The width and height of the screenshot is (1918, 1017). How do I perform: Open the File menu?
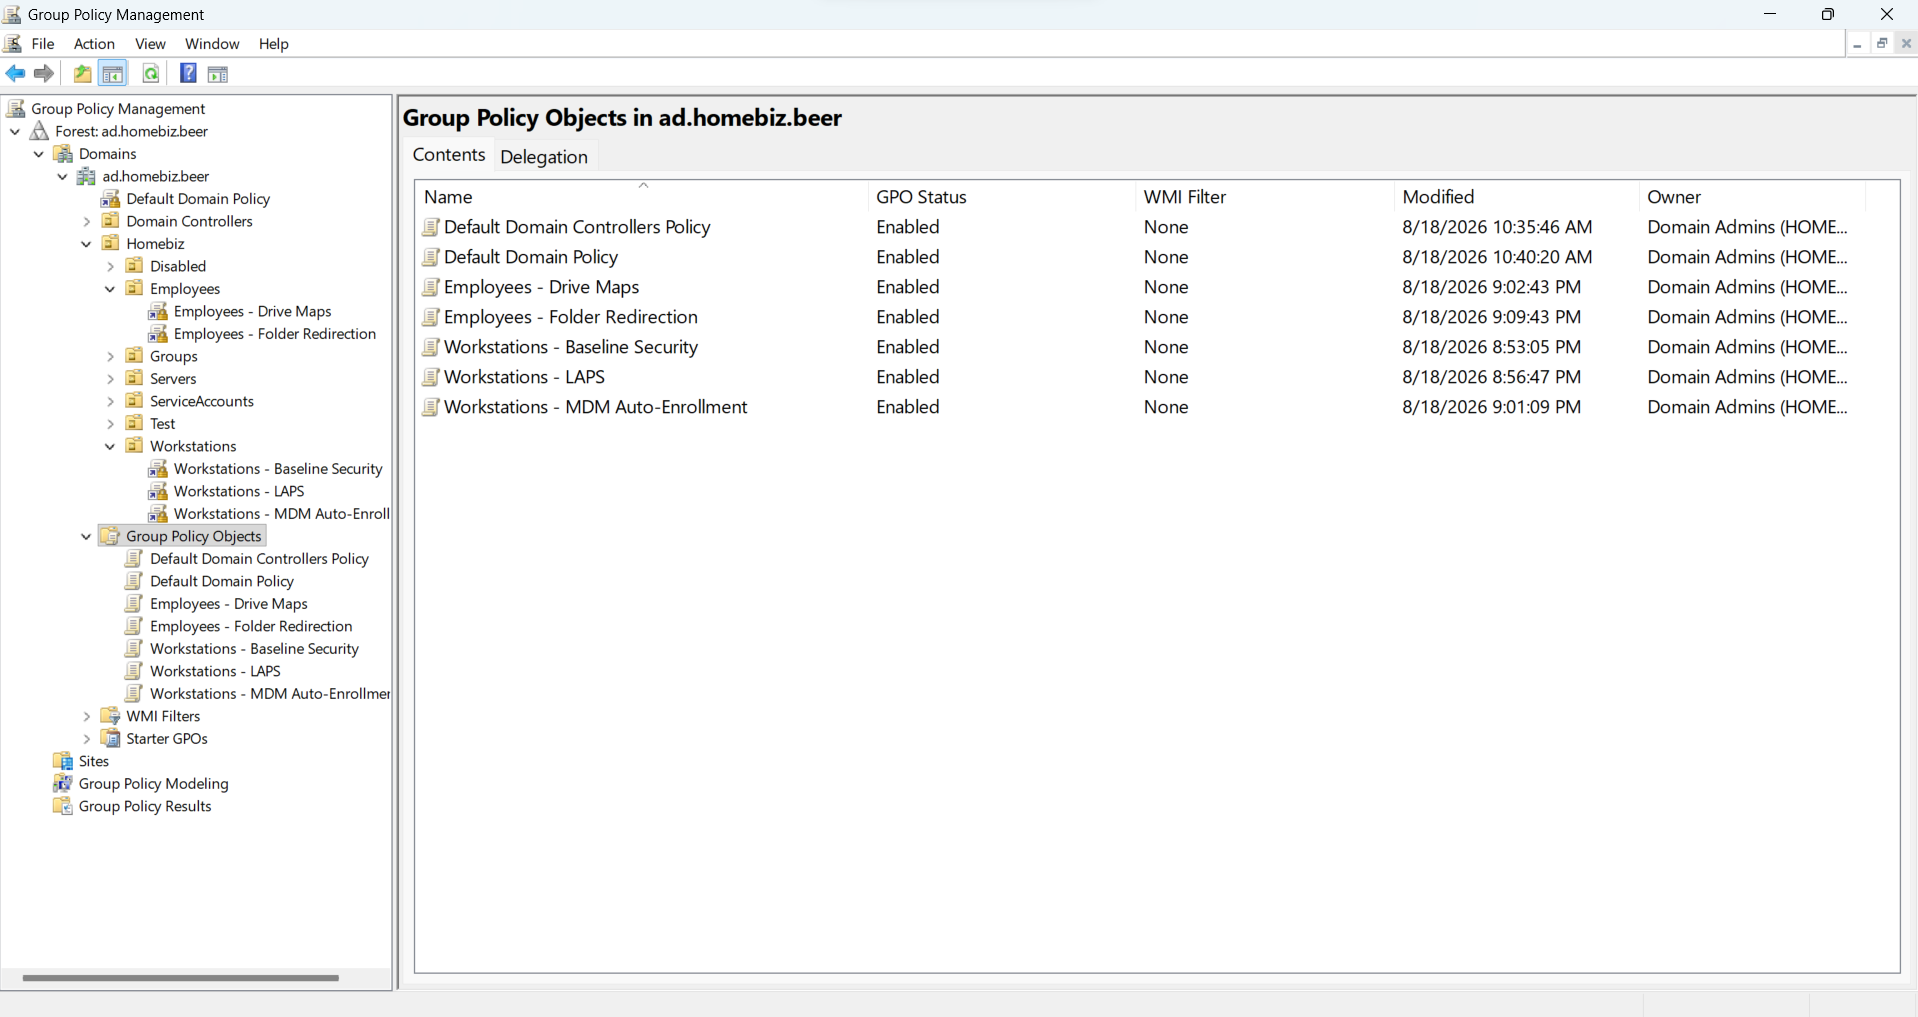[x=43, y=44]
